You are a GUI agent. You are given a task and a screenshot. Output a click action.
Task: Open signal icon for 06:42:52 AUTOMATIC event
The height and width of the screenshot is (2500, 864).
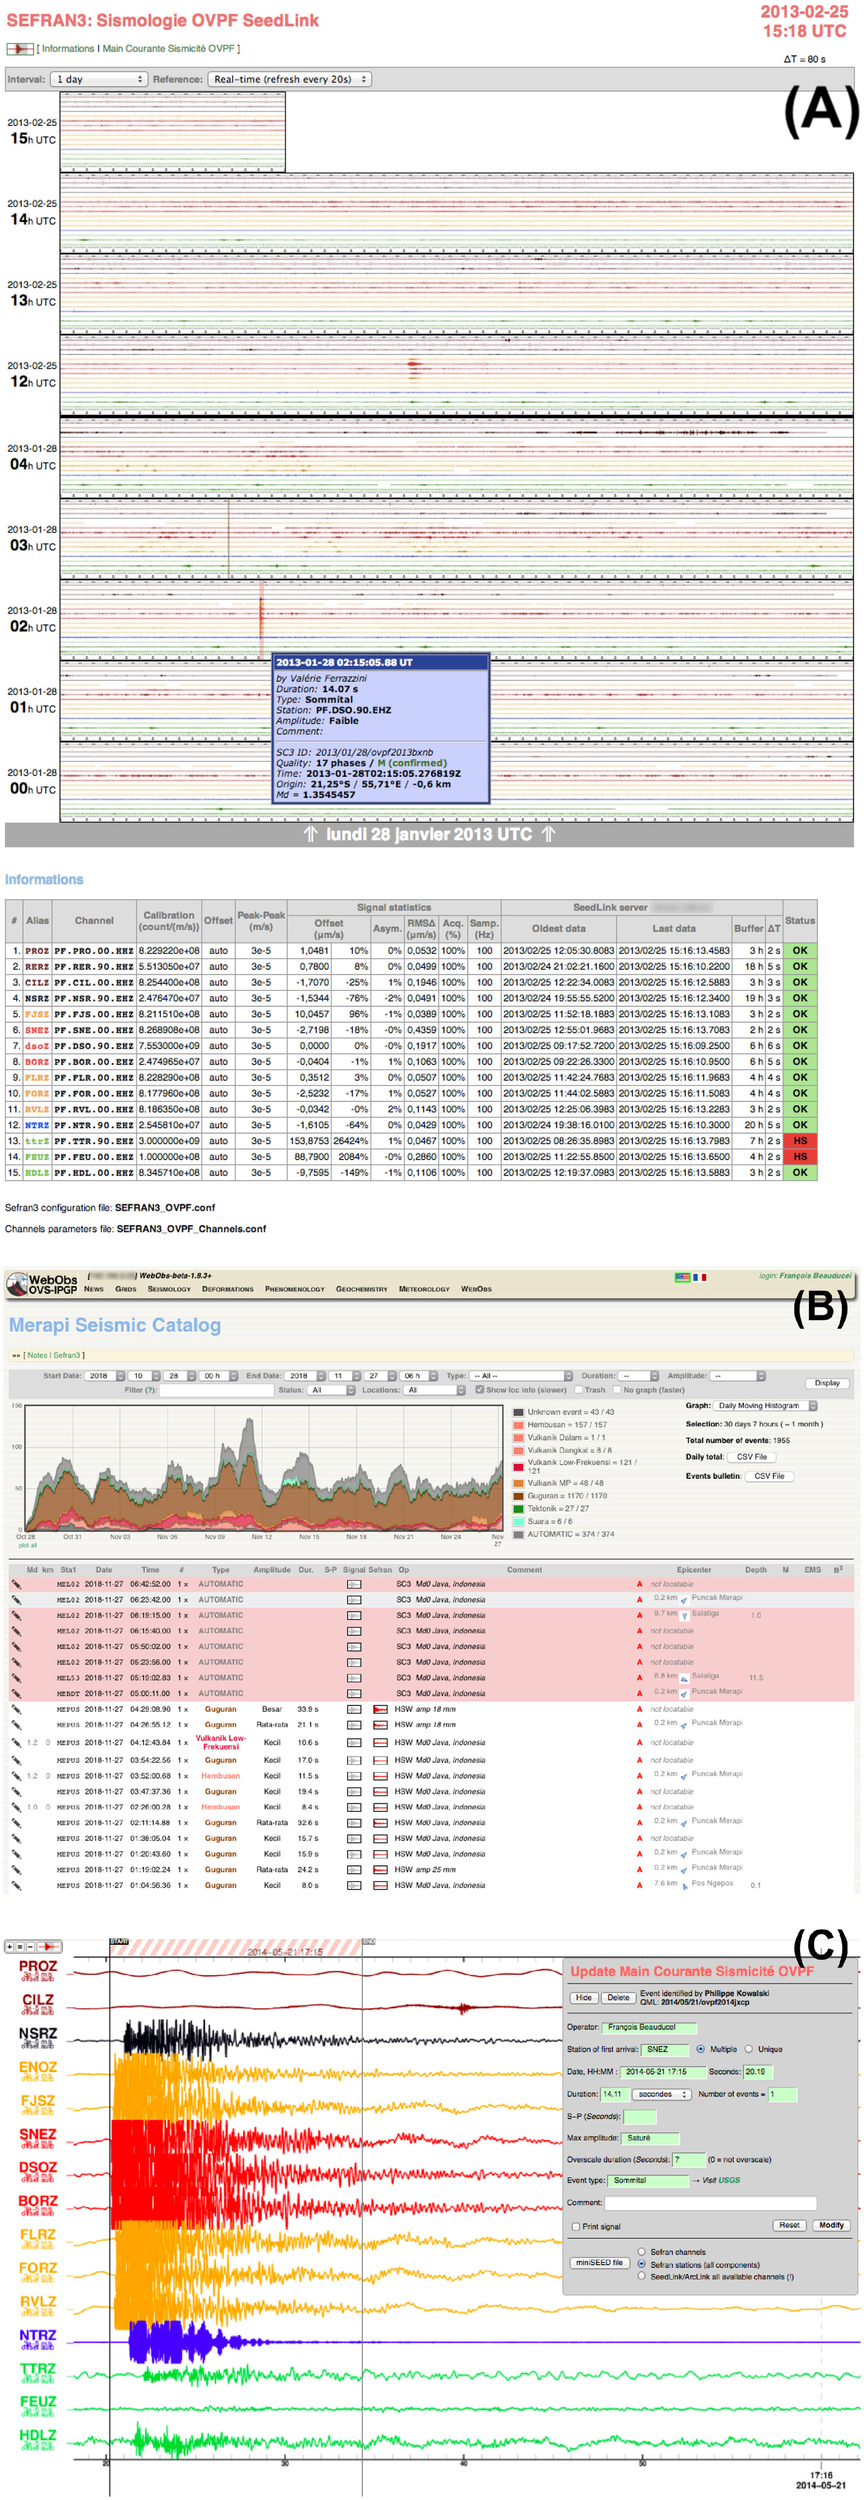pyautogui.click(x=354, y=1584)
